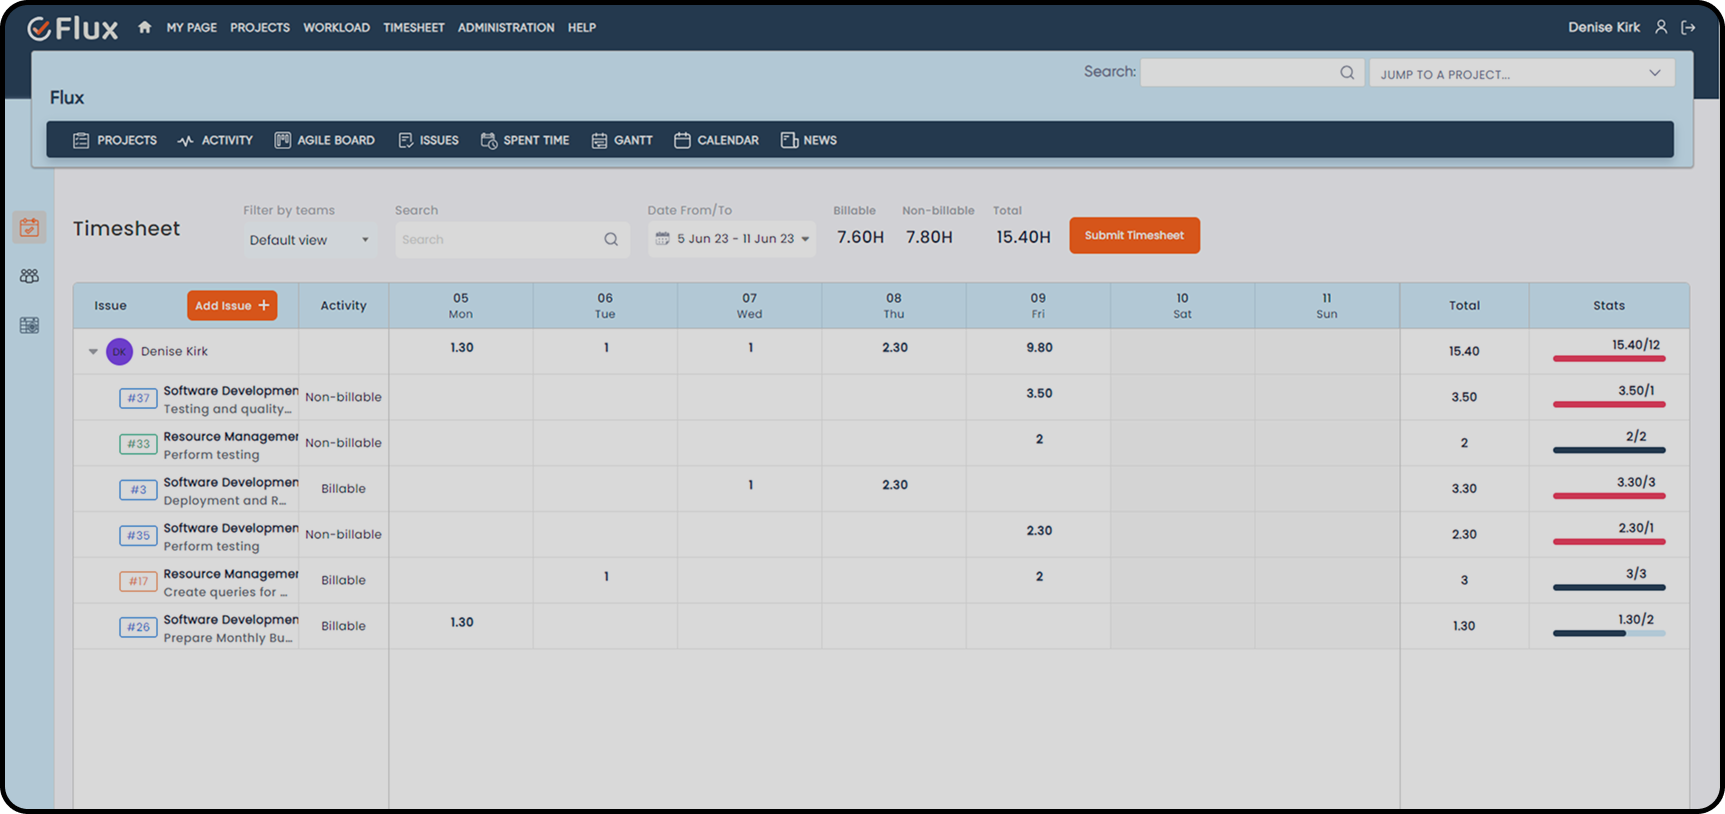Open the Agile Board
The image size is (1725, 814).
click(325, 140)
